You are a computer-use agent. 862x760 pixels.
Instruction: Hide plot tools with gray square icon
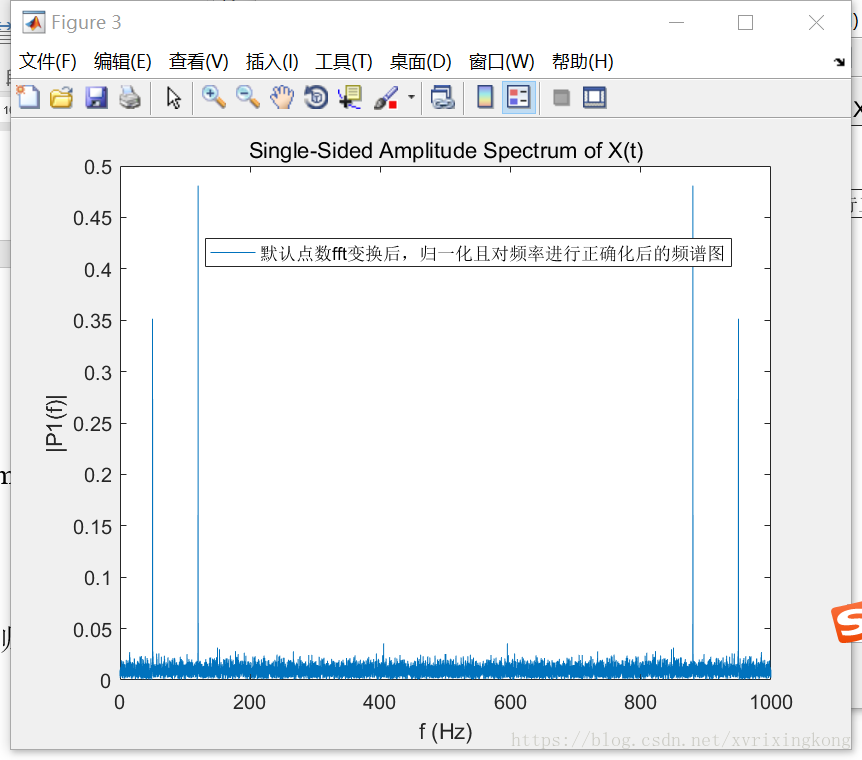coord(561,98)
